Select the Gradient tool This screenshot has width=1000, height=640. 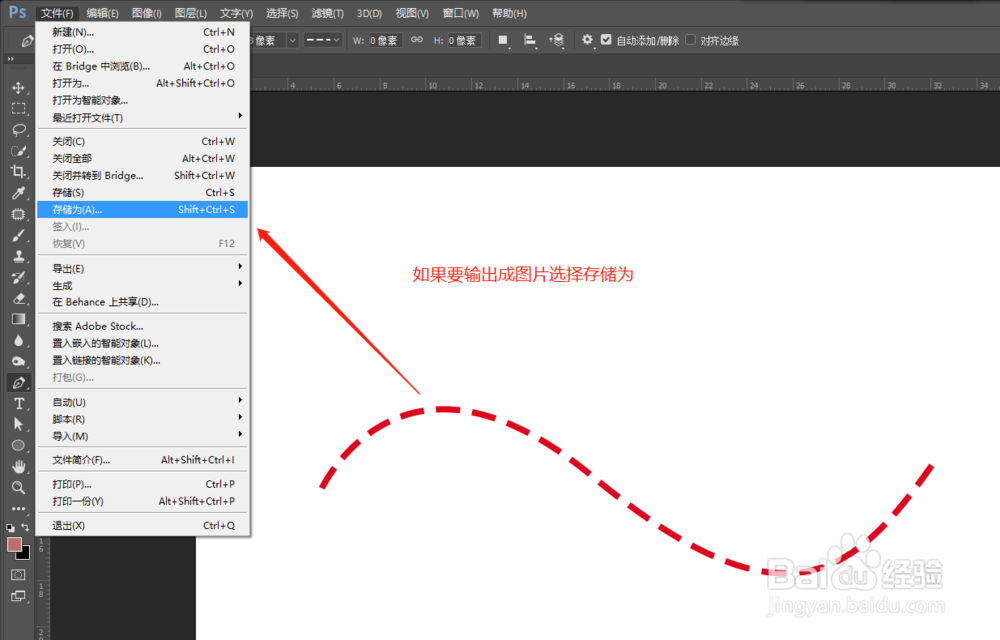(18, 319)
